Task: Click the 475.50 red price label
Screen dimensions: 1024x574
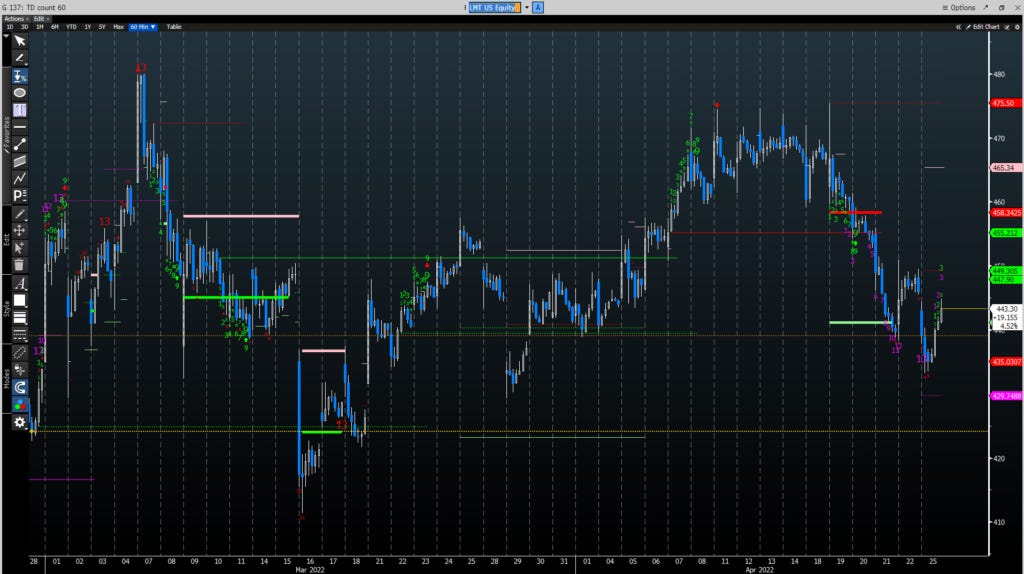Action: pos(1006,103)
